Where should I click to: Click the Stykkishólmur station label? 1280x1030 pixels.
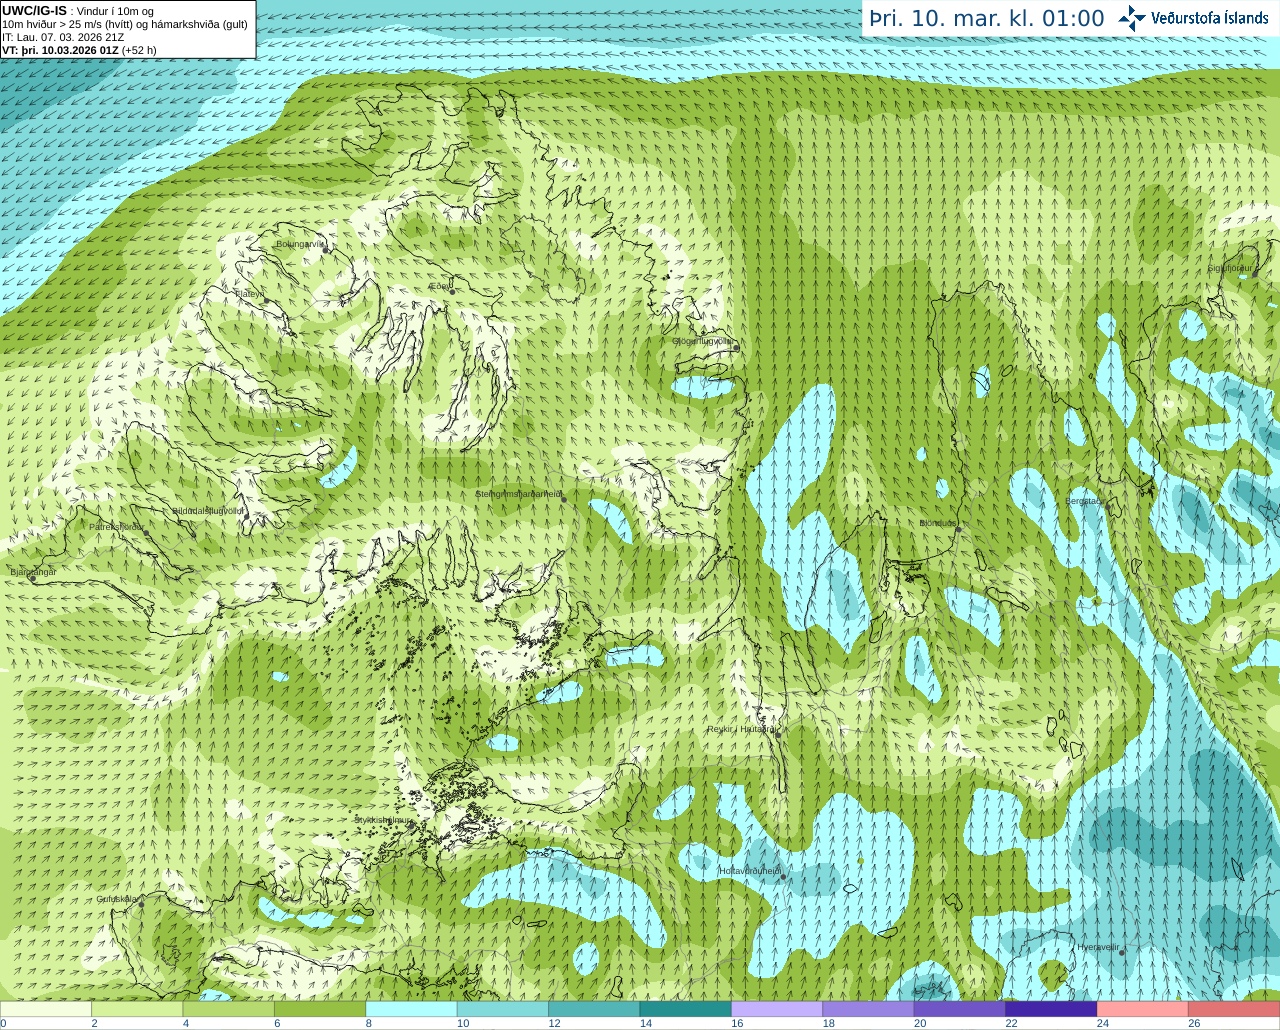pos(383,820)
